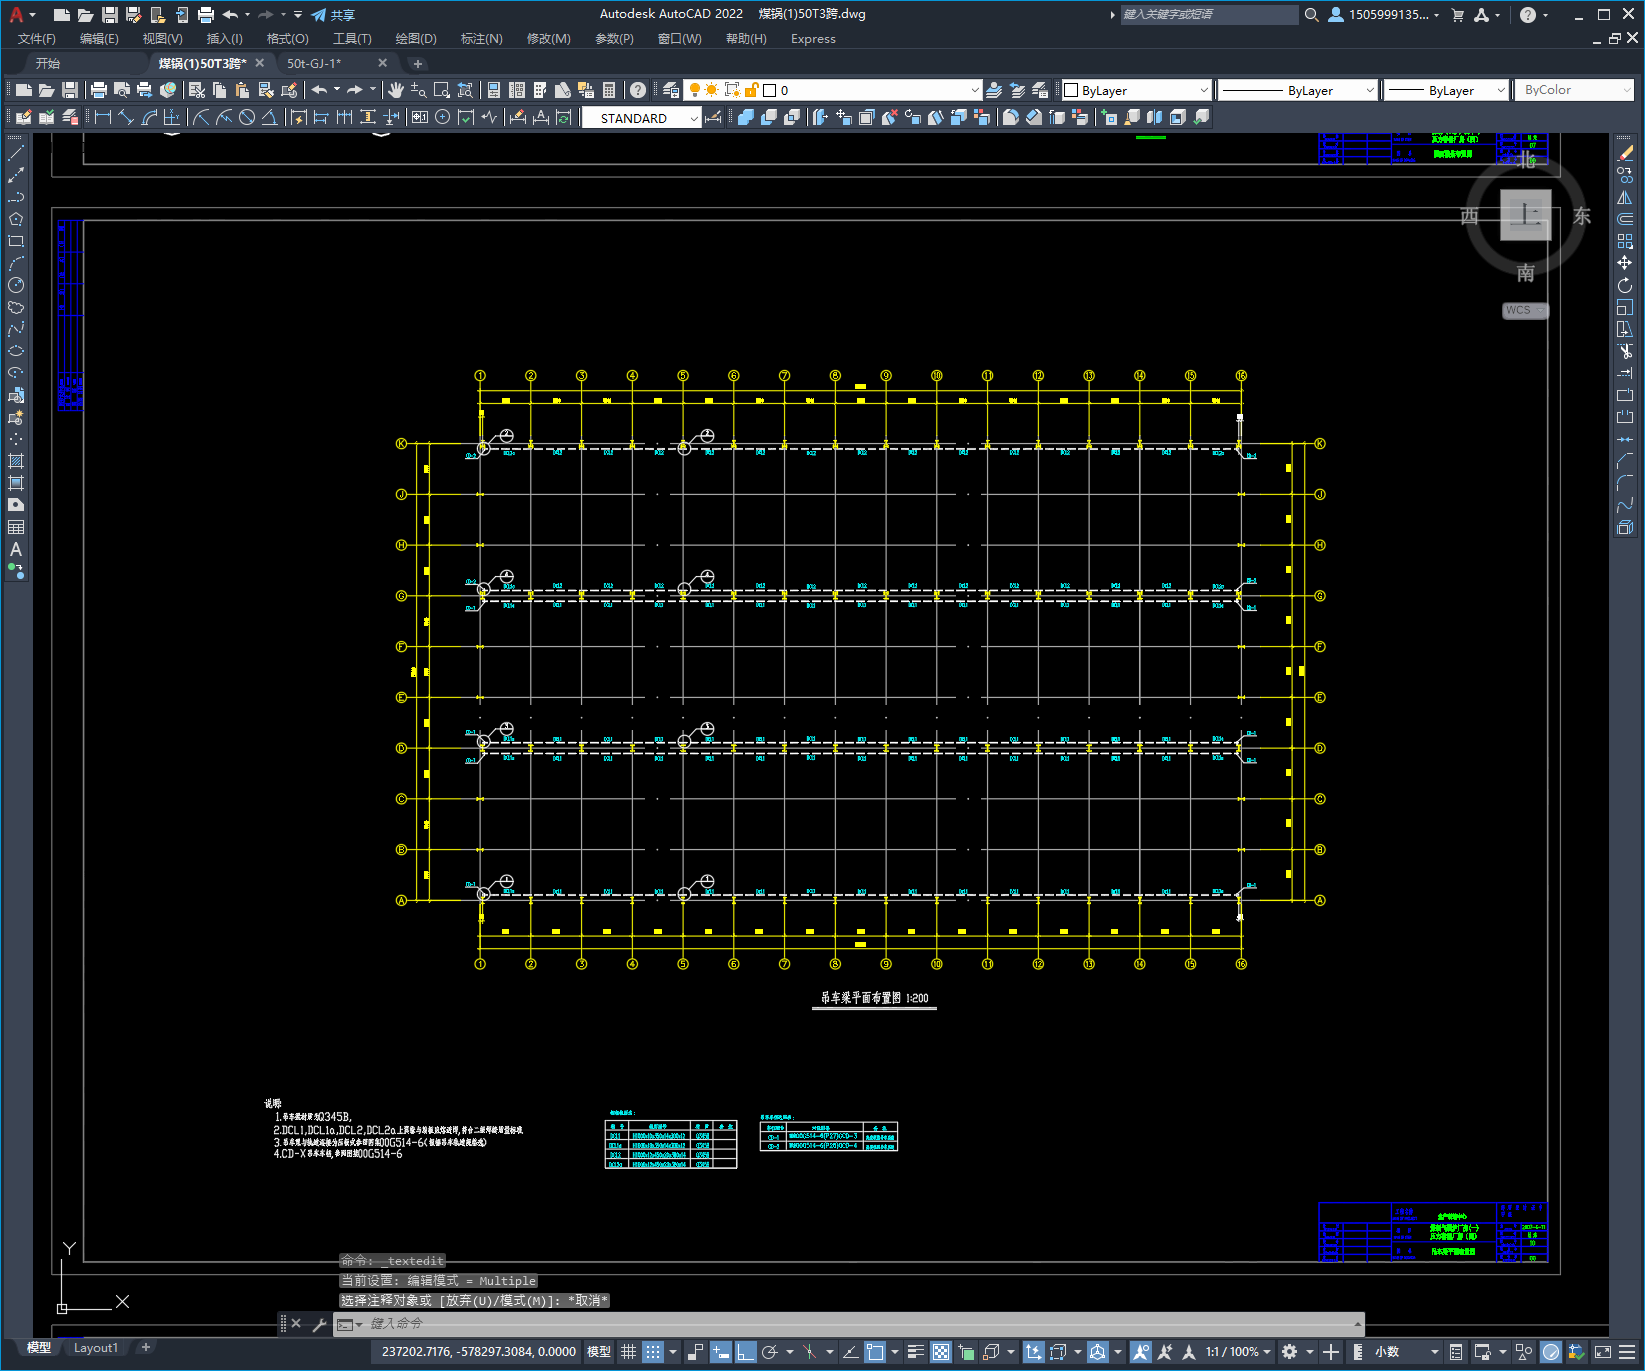Screen dimensions: 1645x1371
Task: Select the Table tool in left toolbar
Action: pyautogui.click(x=16, y=527)
